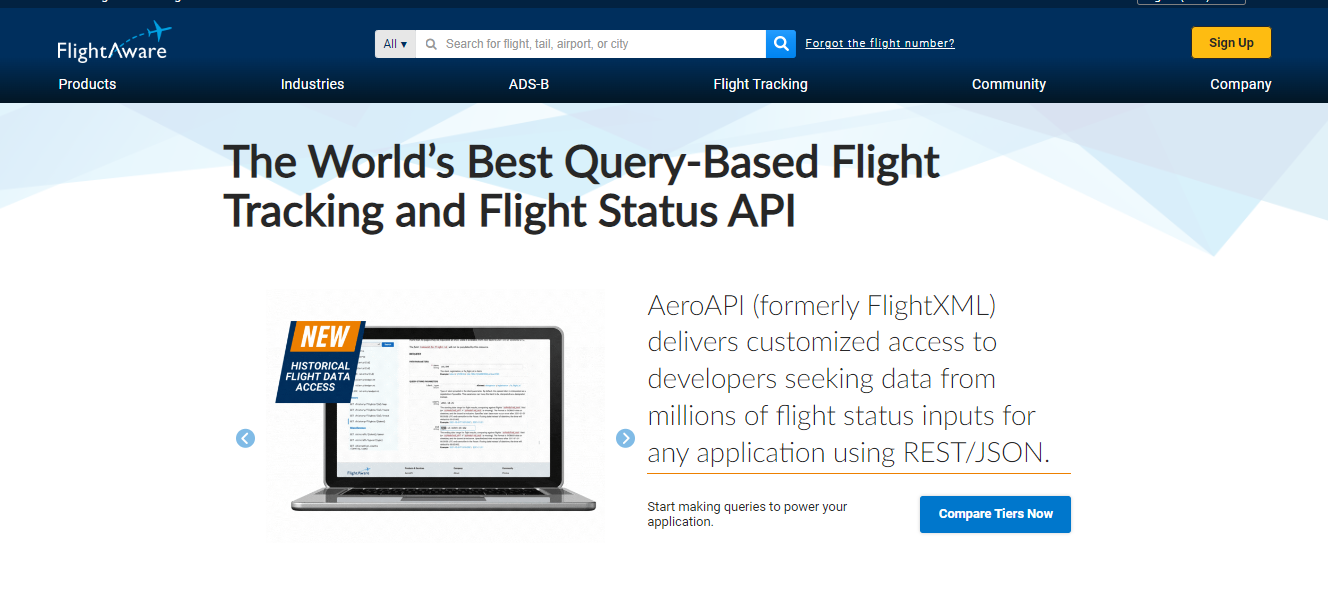
Task: Open the All search filter dropdown
Action: click(395, 44)
